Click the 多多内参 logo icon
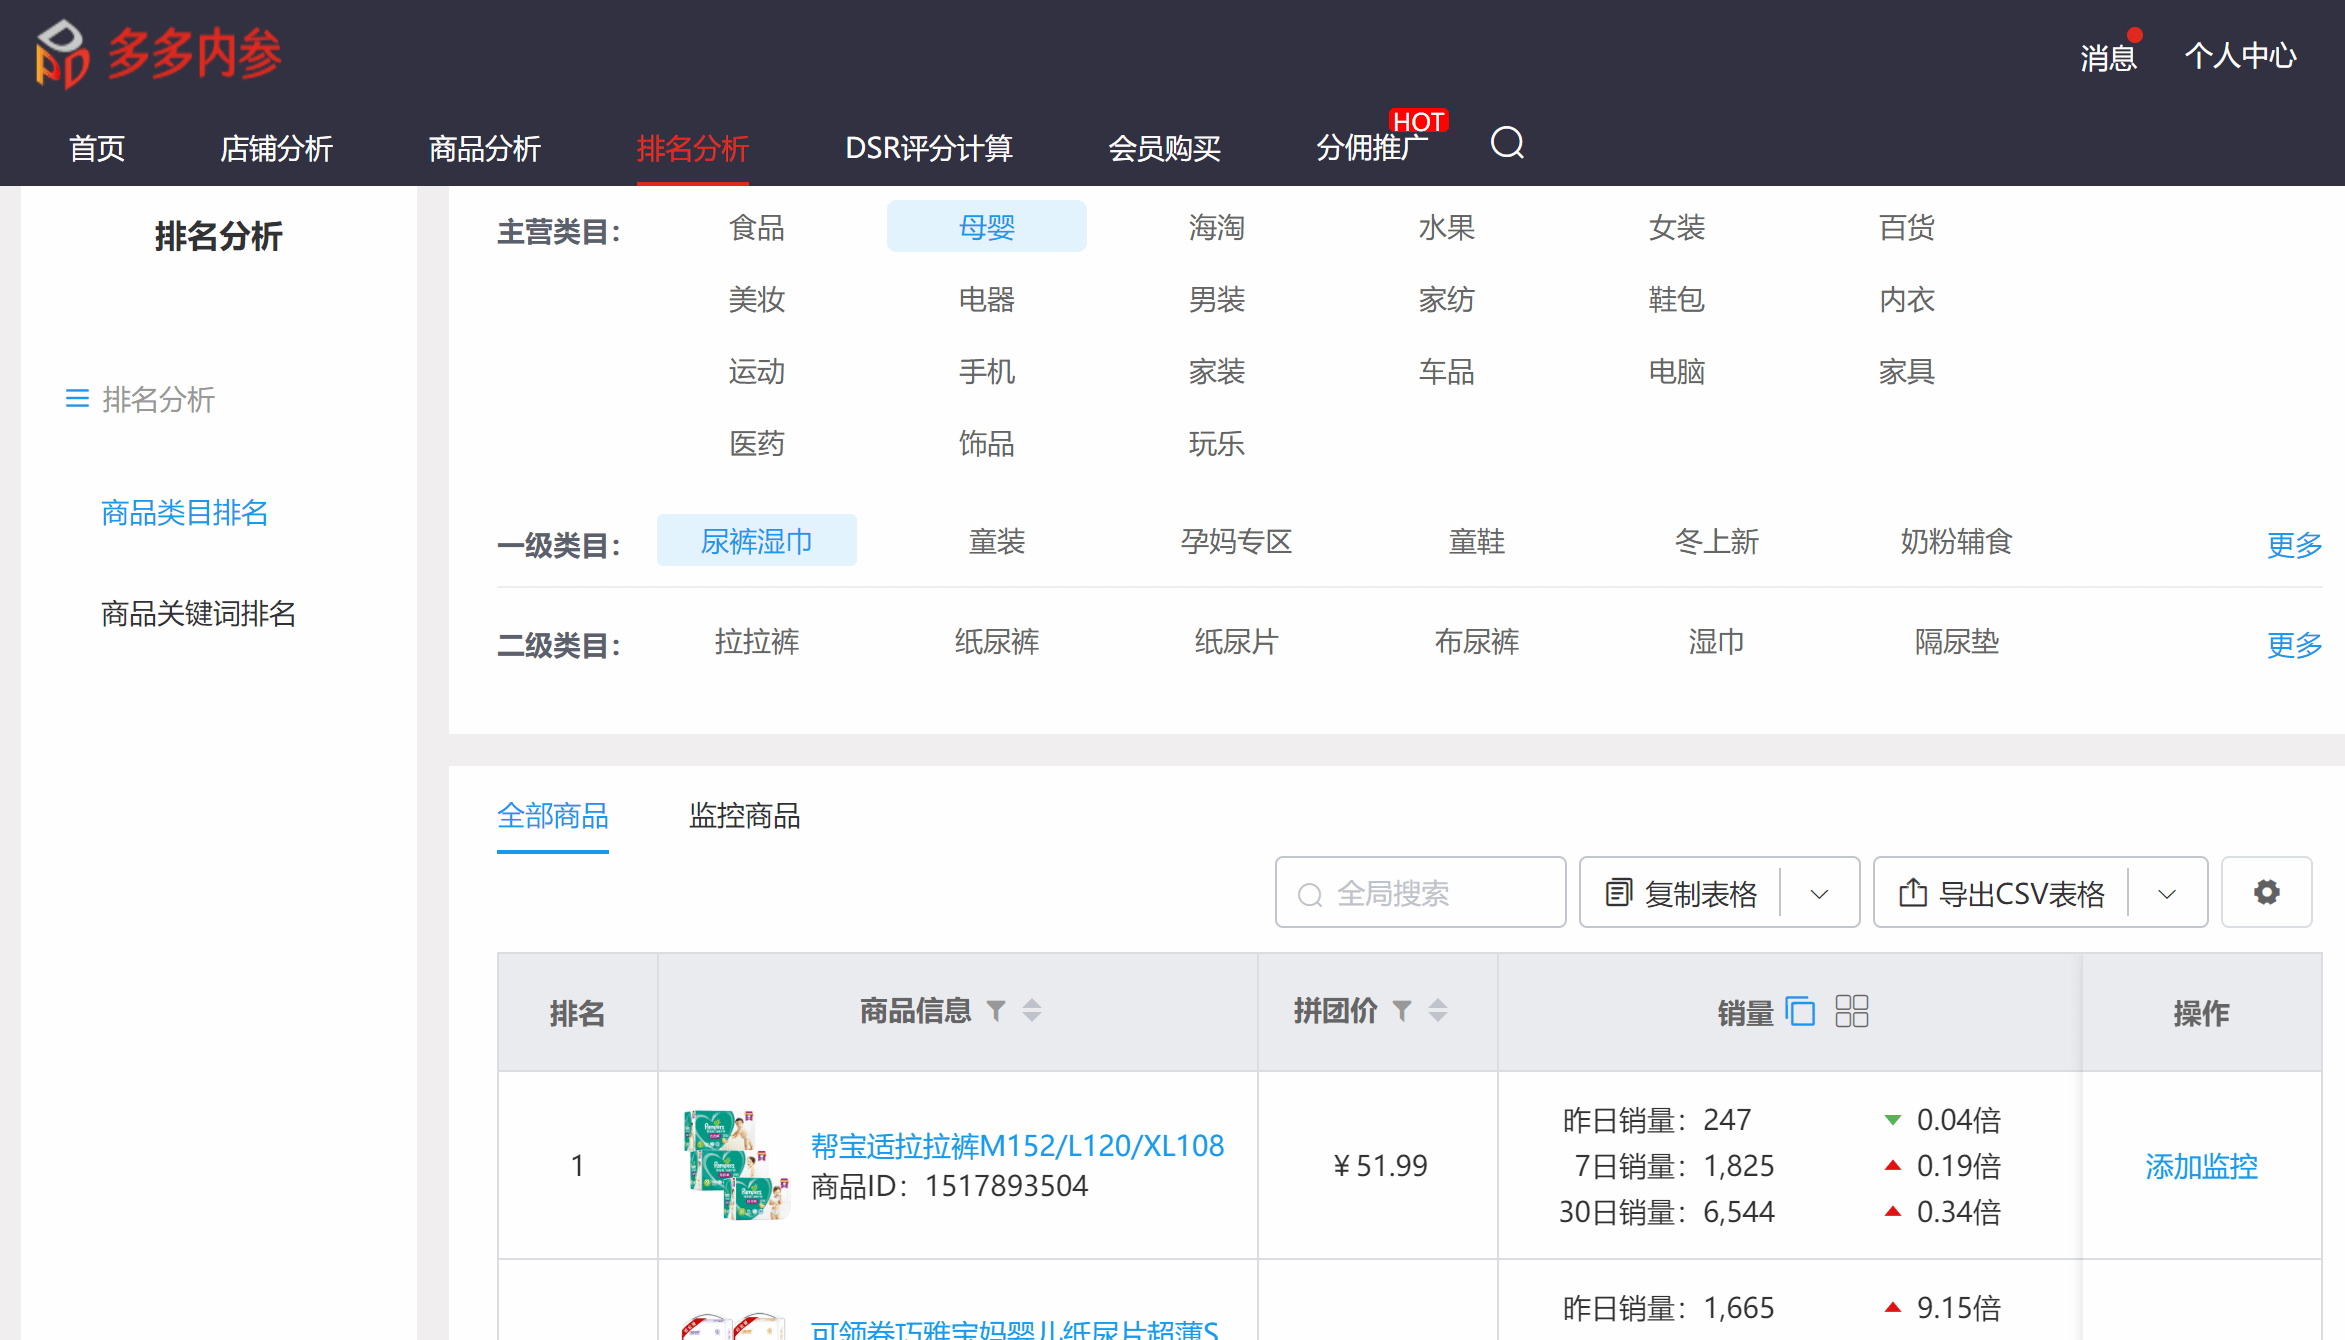 click(x=60, y=52)
